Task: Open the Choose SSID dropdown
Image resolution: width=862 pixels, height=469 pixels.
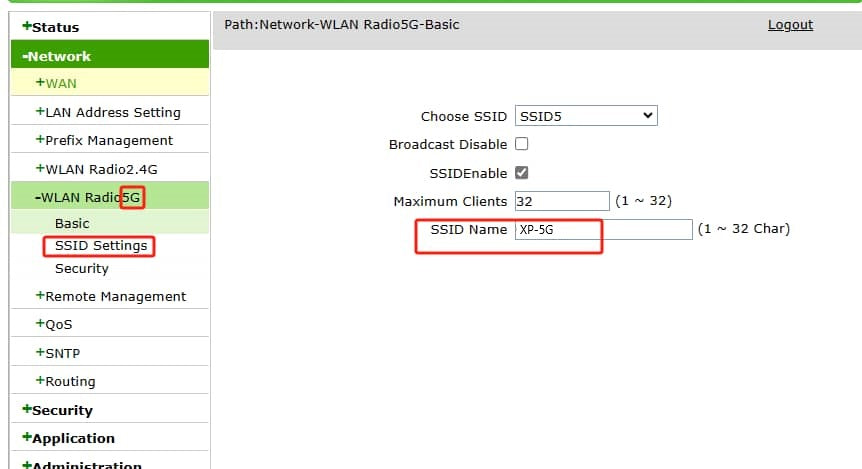Action: 586,116
